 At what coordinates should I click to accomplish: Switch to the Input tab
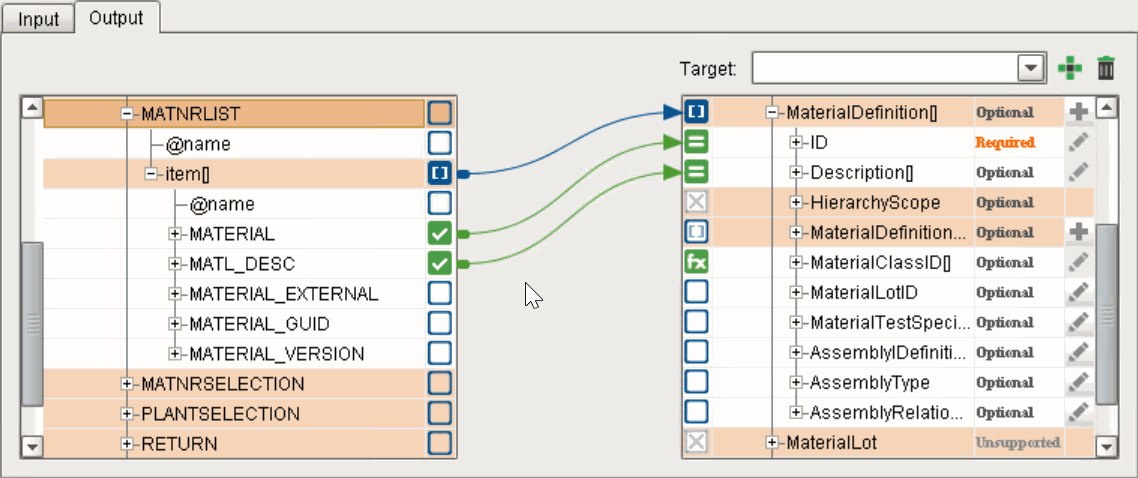pyautogui.click(x=38, y=19)
